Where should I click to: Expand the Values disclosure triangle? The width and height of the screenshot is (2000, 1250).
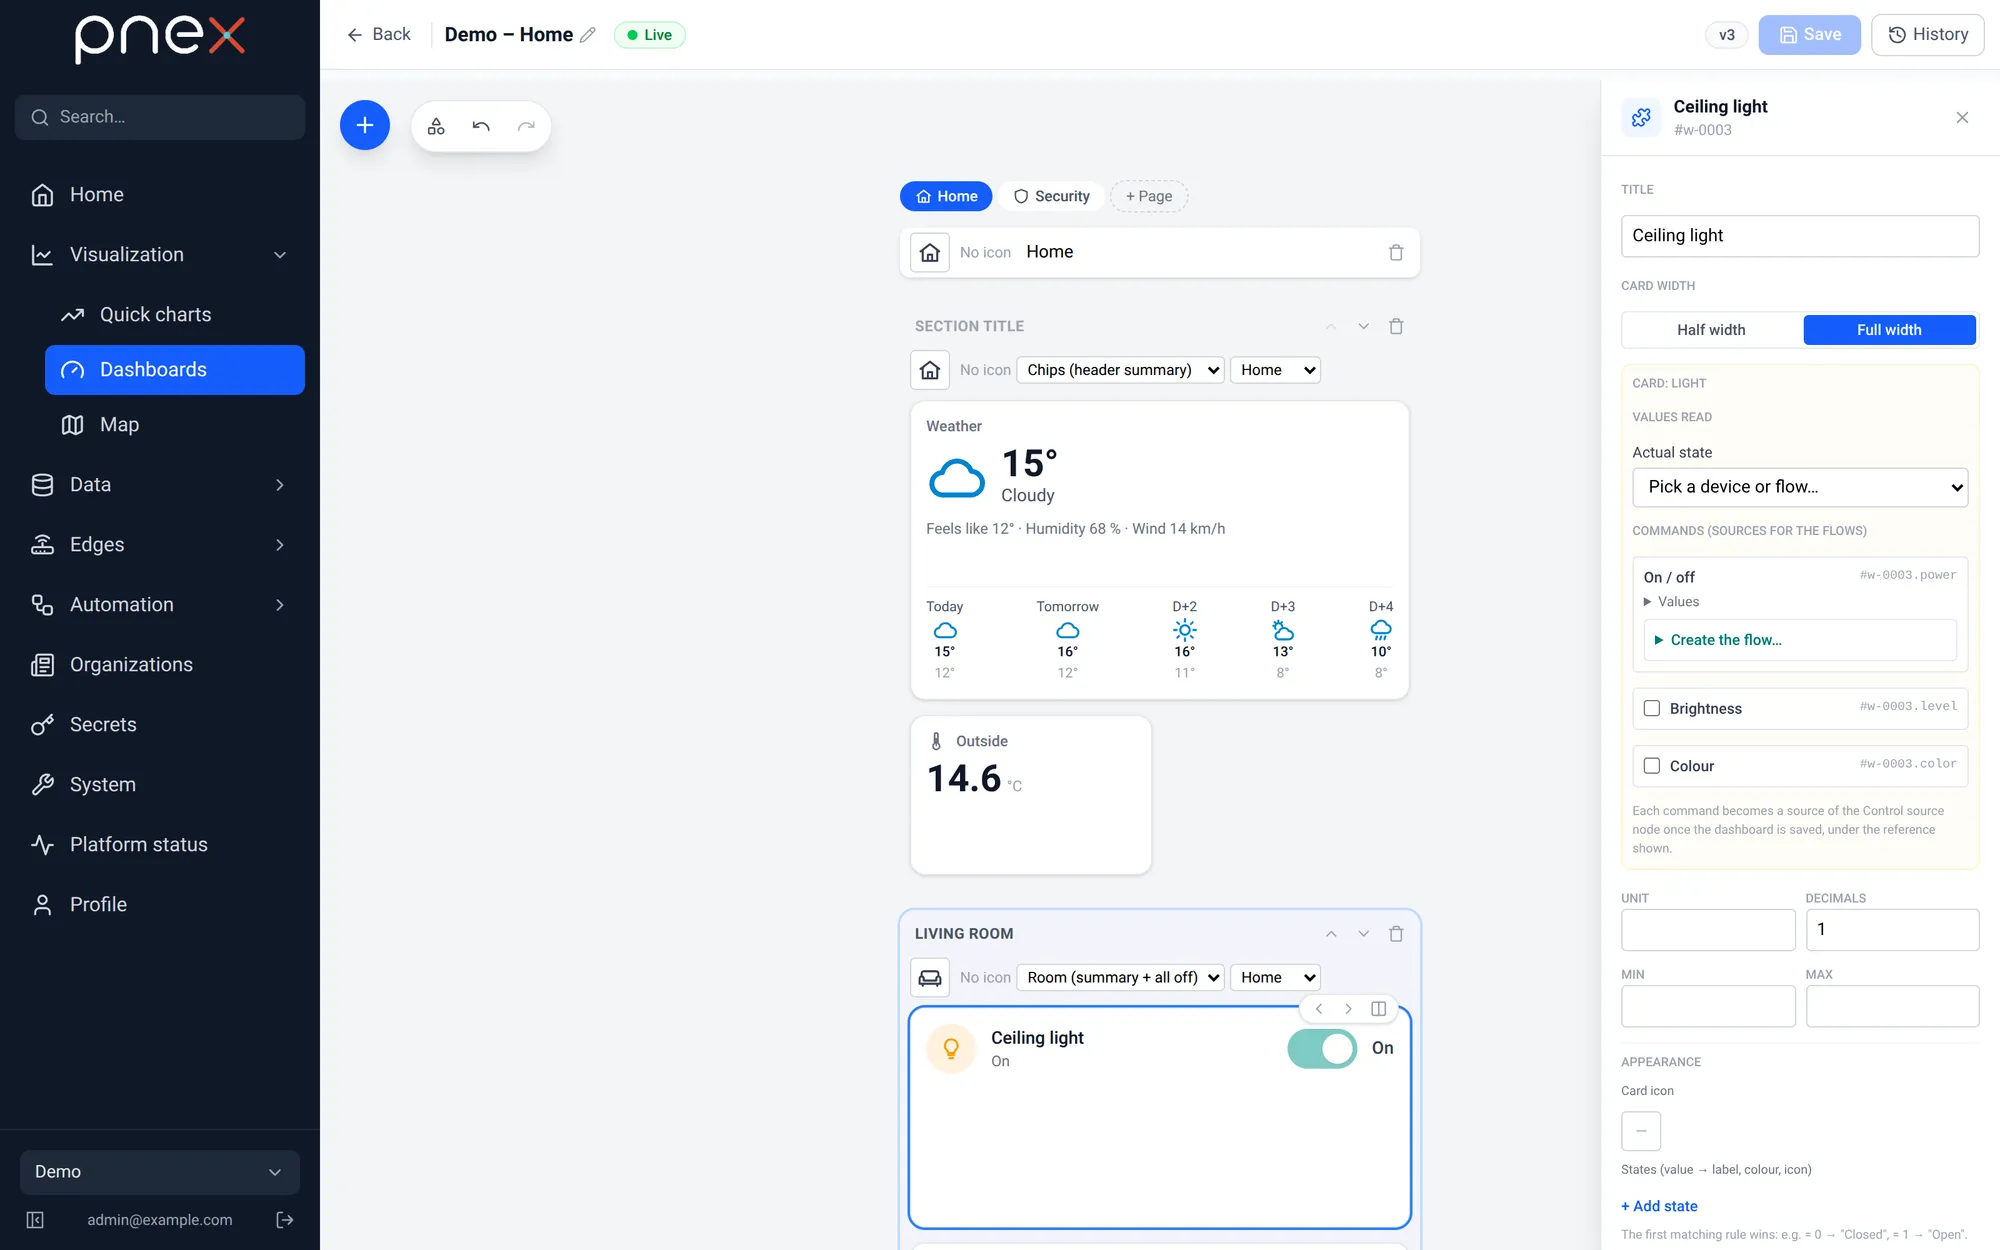pos(1647,602)
